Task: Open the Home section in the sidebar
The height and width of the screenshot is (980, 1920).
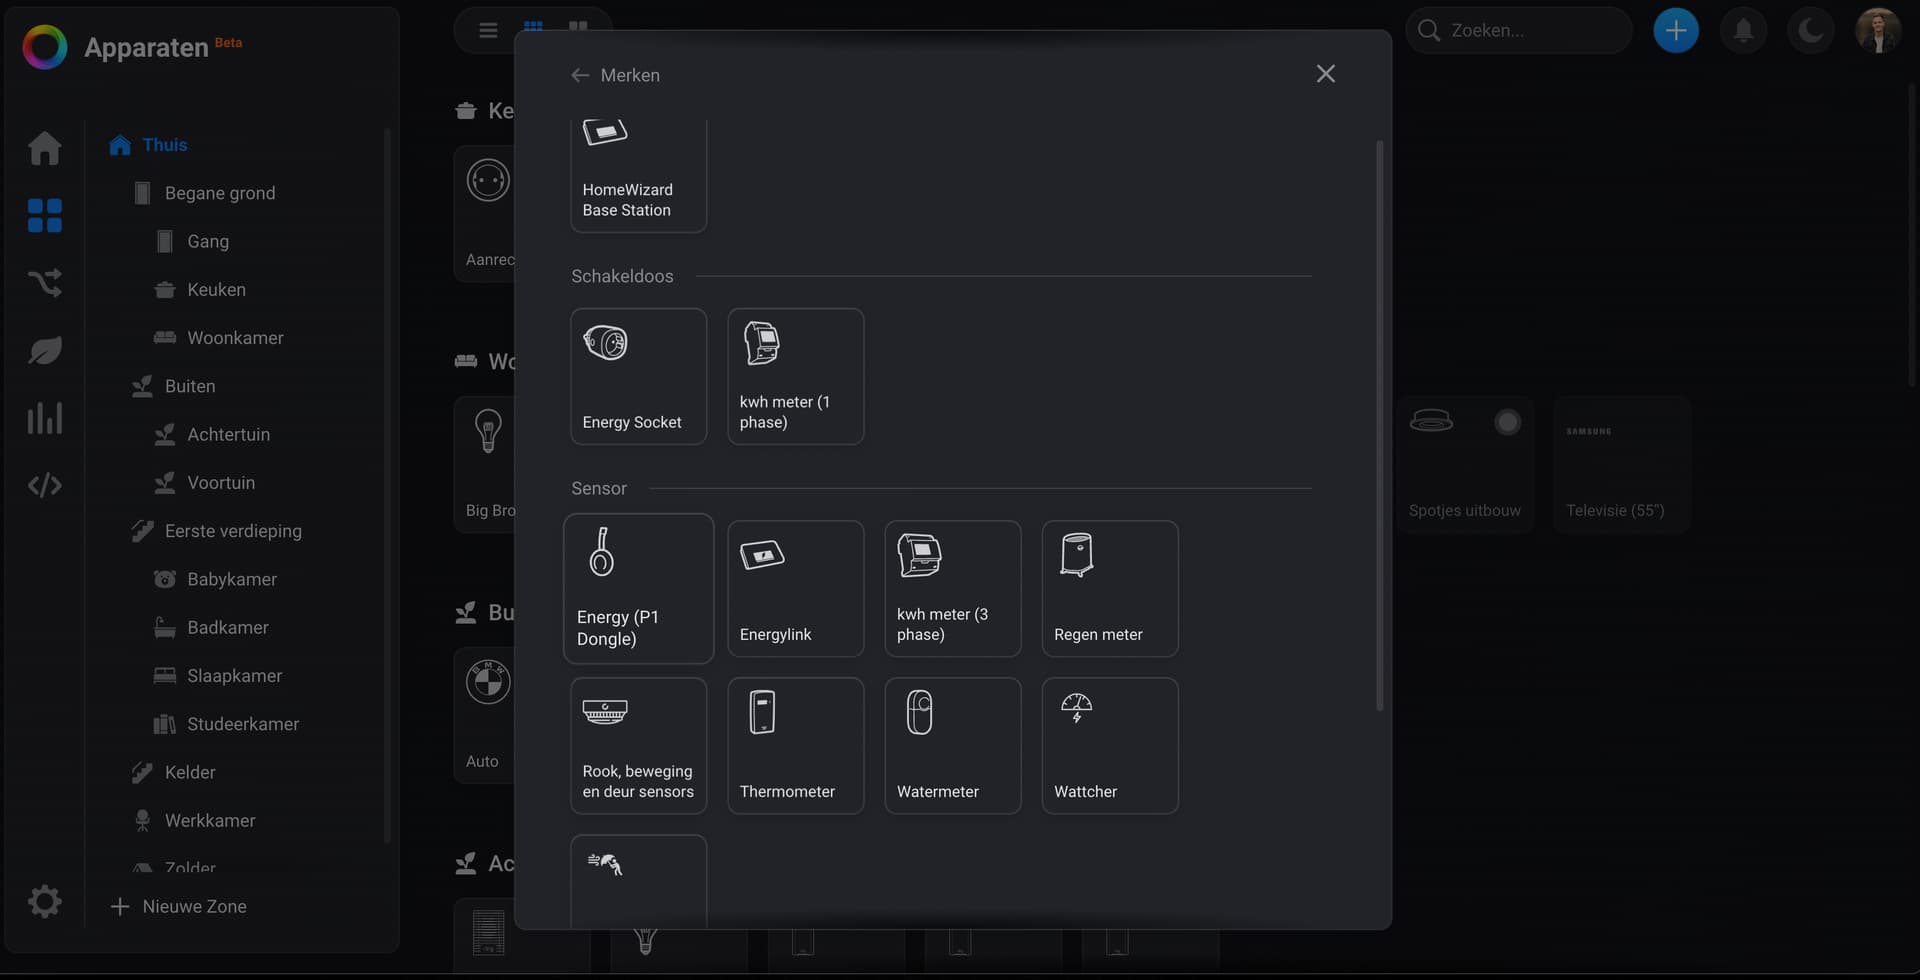Action: [x=45, y=148]
